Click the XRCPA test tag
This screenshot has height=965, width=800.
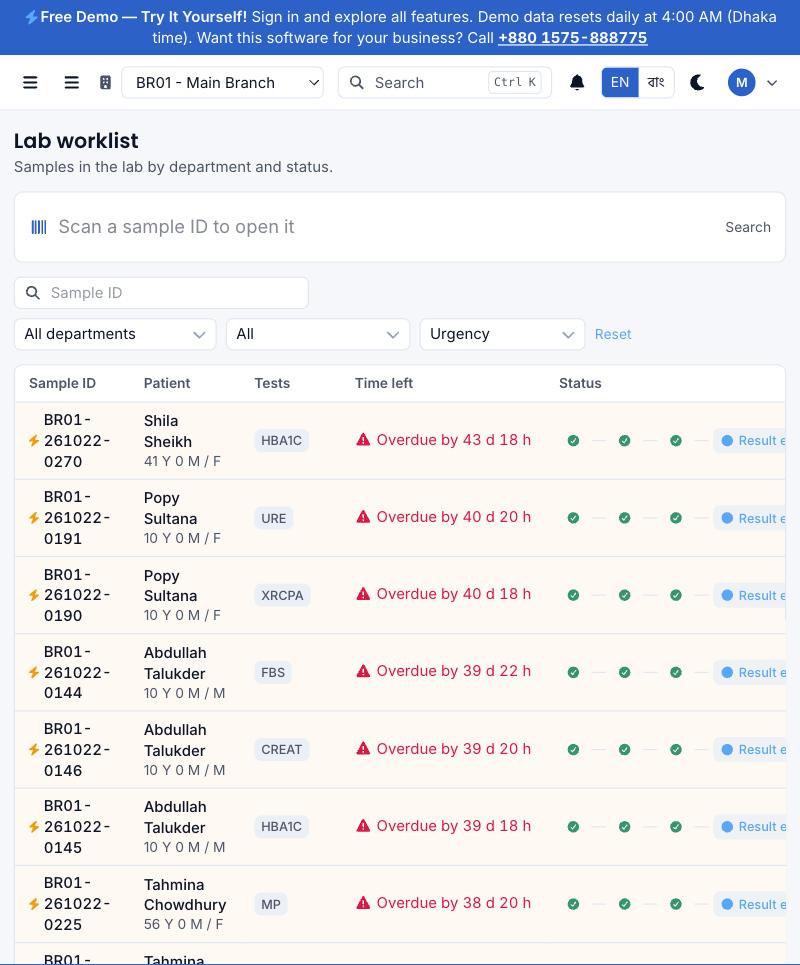(282, 595)
